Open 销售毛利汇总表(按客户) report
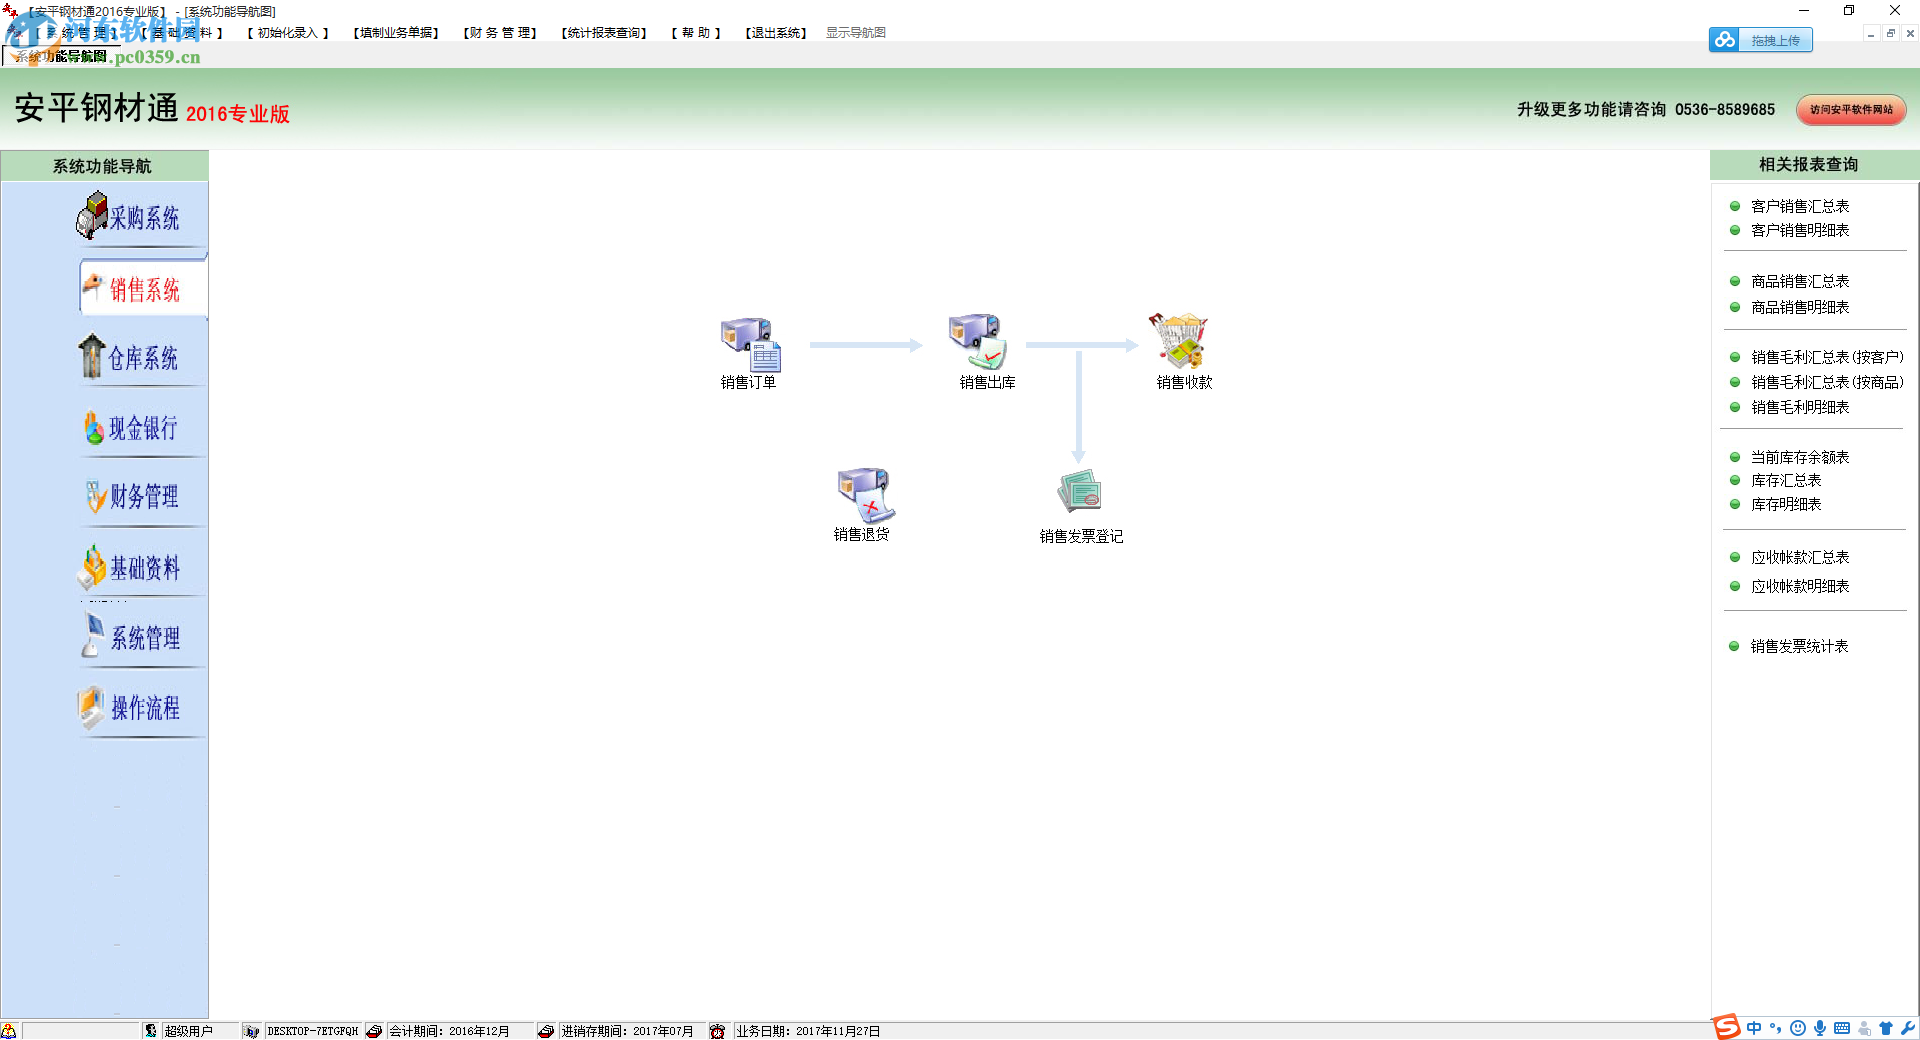1920x1040 pixels. pyautogui.click(x=1827, y=357)
